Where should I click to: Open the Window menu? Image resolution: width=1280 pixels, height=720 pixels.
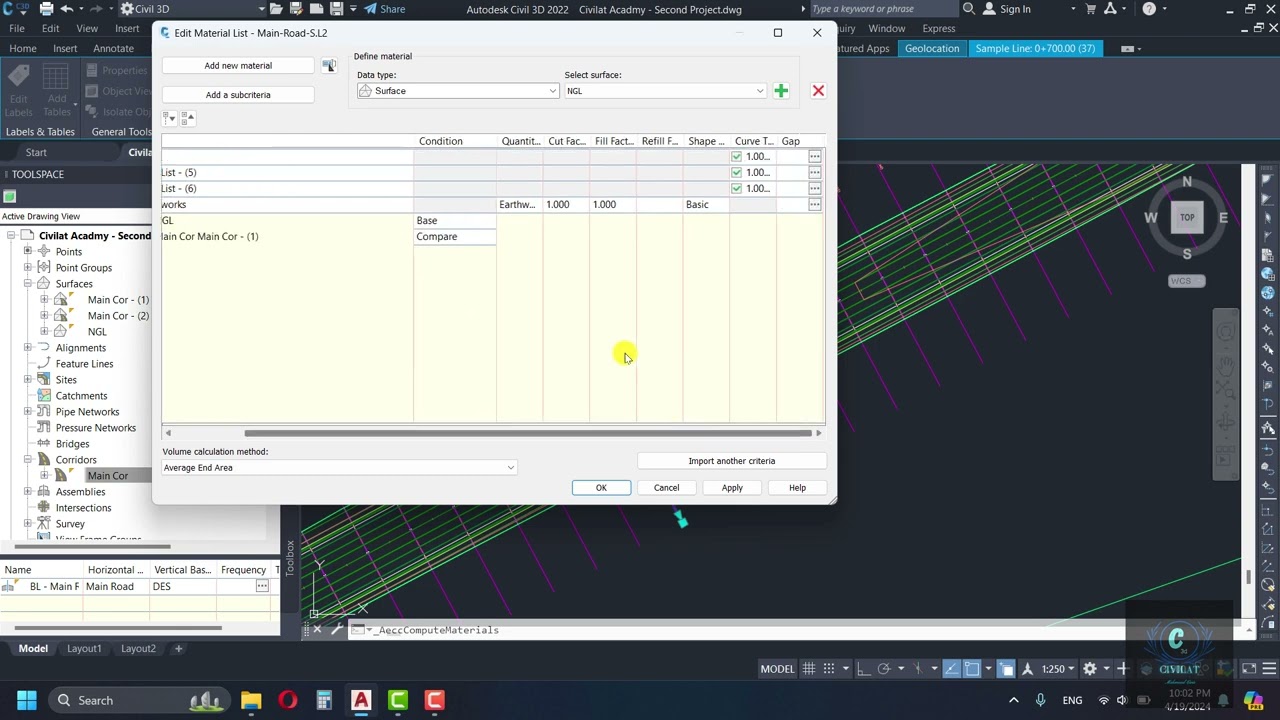[x=886, y=28]
